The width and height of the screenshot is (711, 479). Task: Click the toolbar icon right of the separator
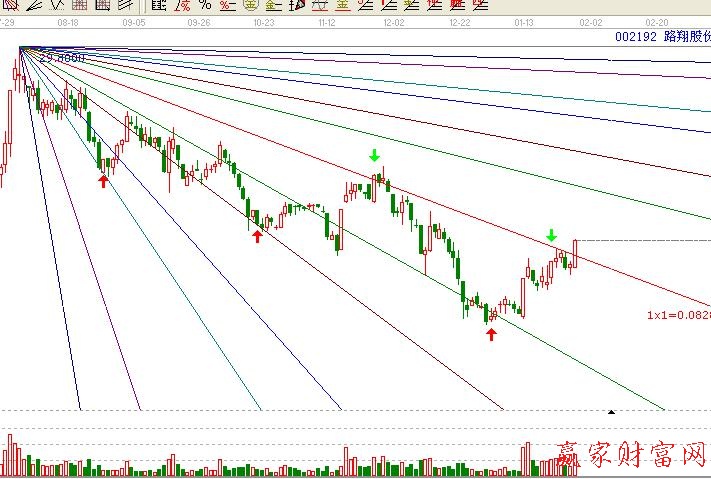coord(158,4)
